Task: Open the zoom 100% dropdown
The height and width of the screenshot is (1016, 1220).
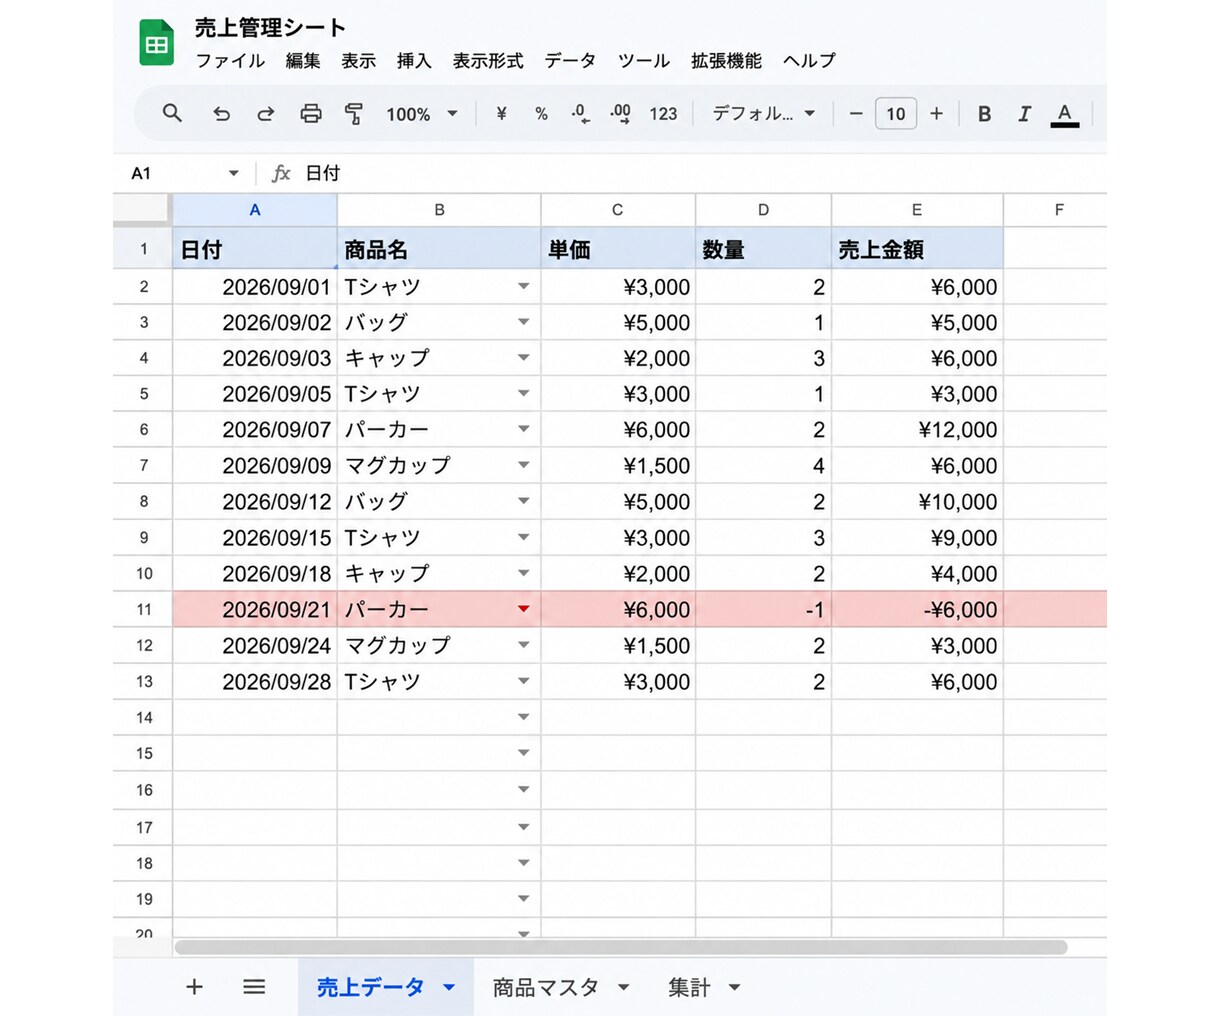Action: (x=422, y=114)
